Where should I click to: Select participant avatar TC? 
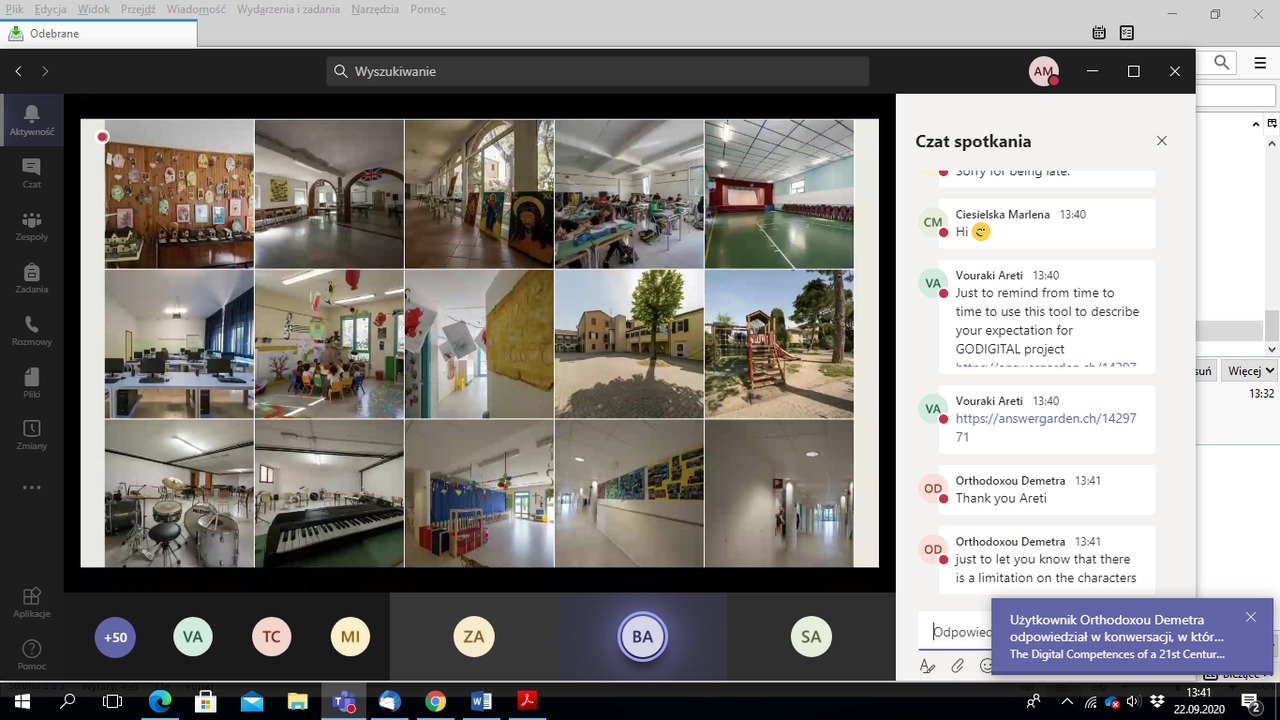coord(271,637)
